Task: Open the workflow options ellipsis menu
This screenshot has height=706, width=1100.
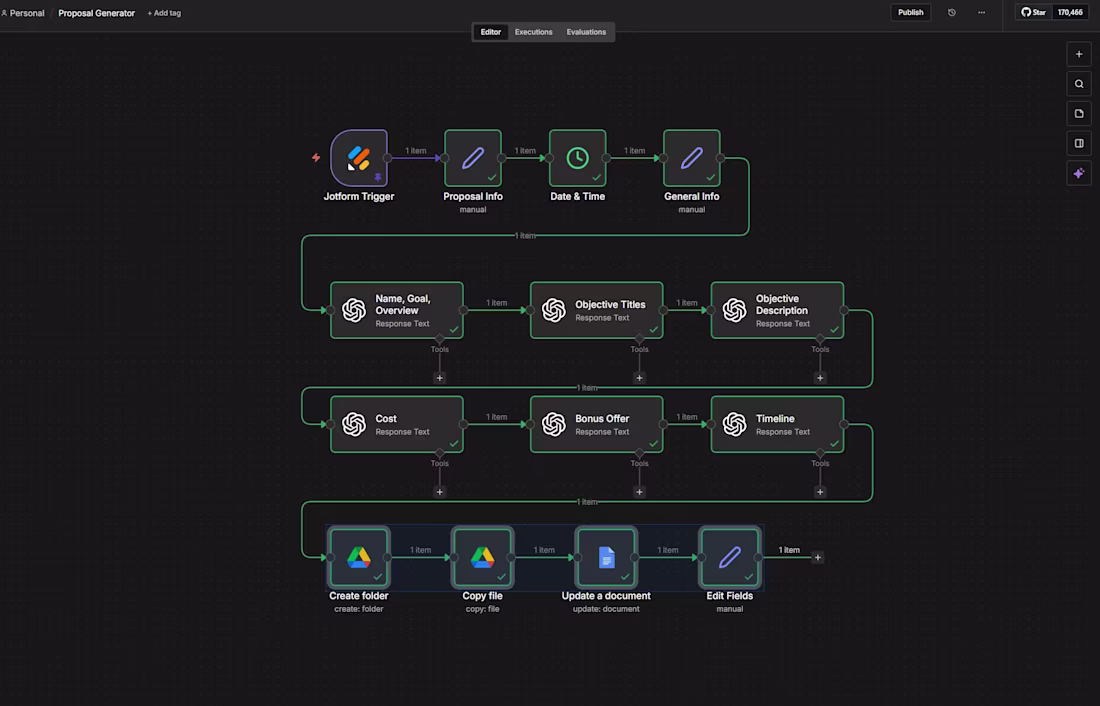Action: pyautogui.click(x=981, y=12)
